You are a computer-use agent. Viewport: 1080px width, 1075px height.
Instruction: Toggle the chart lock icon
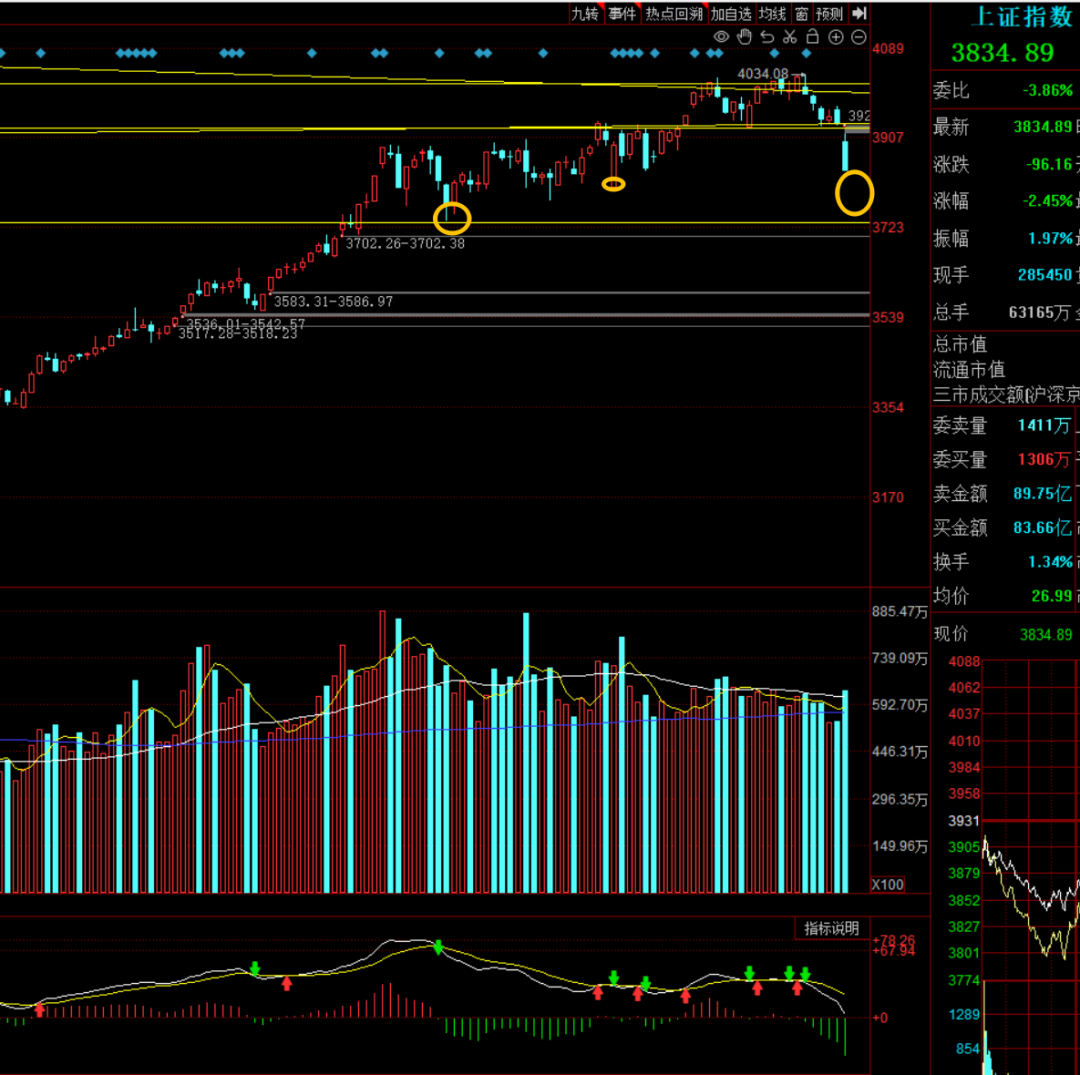click(812, 37)
